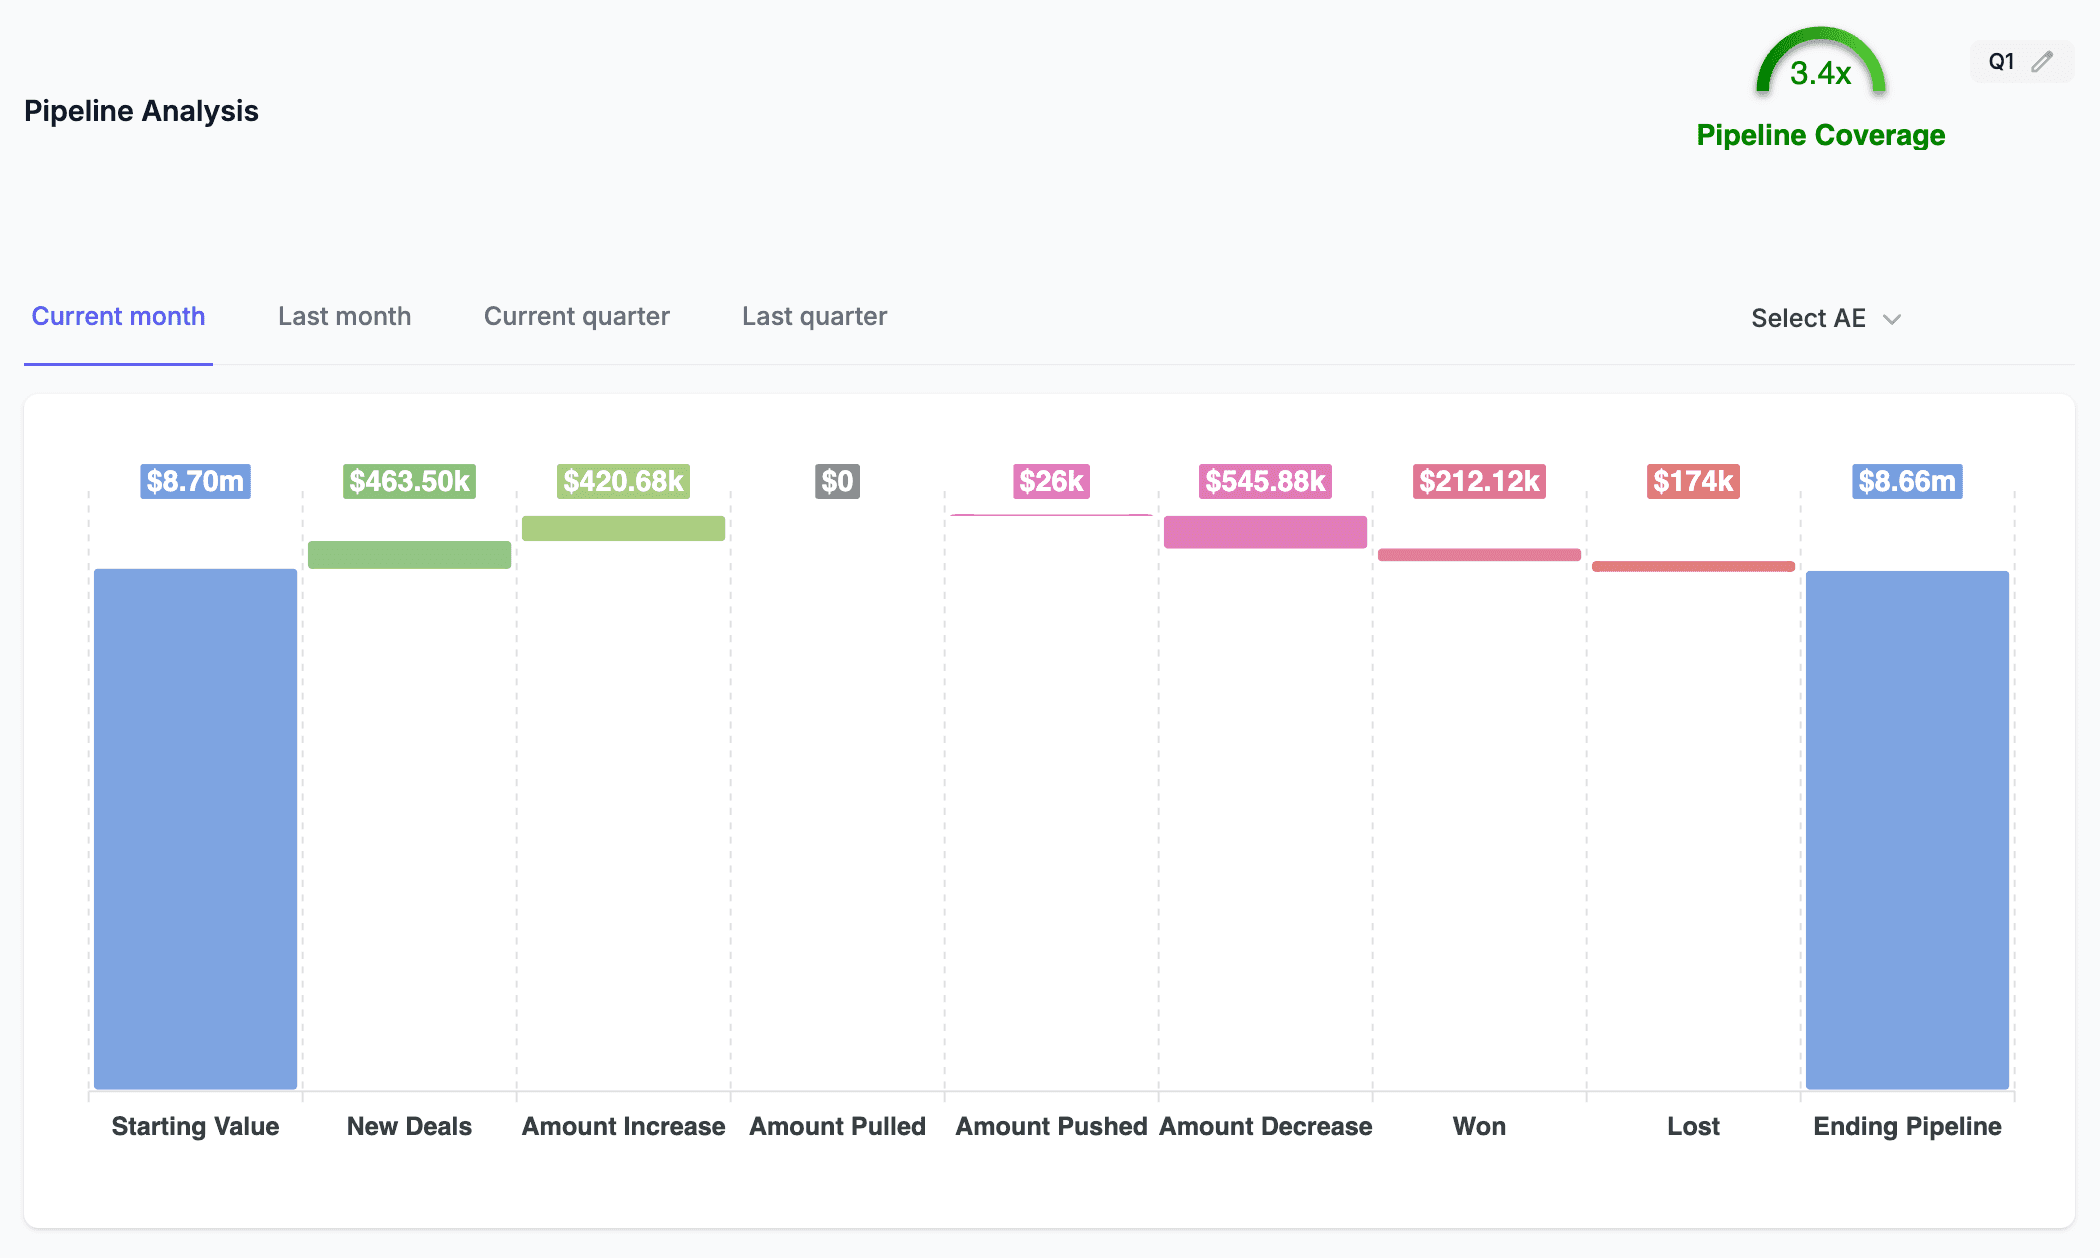
Task: Click the $212.12k value label
Action: 1479,481
